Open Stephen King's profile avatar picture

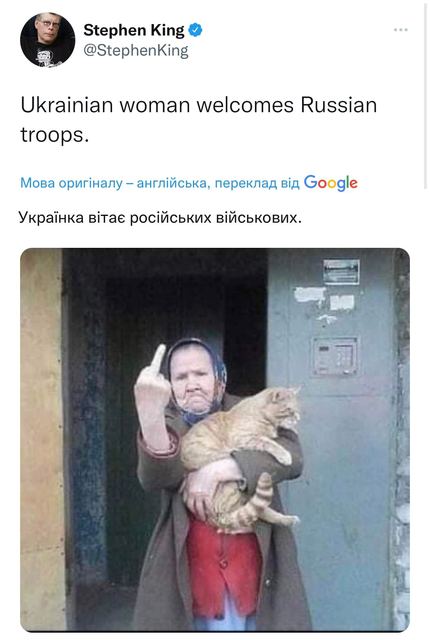coord(48,40)
